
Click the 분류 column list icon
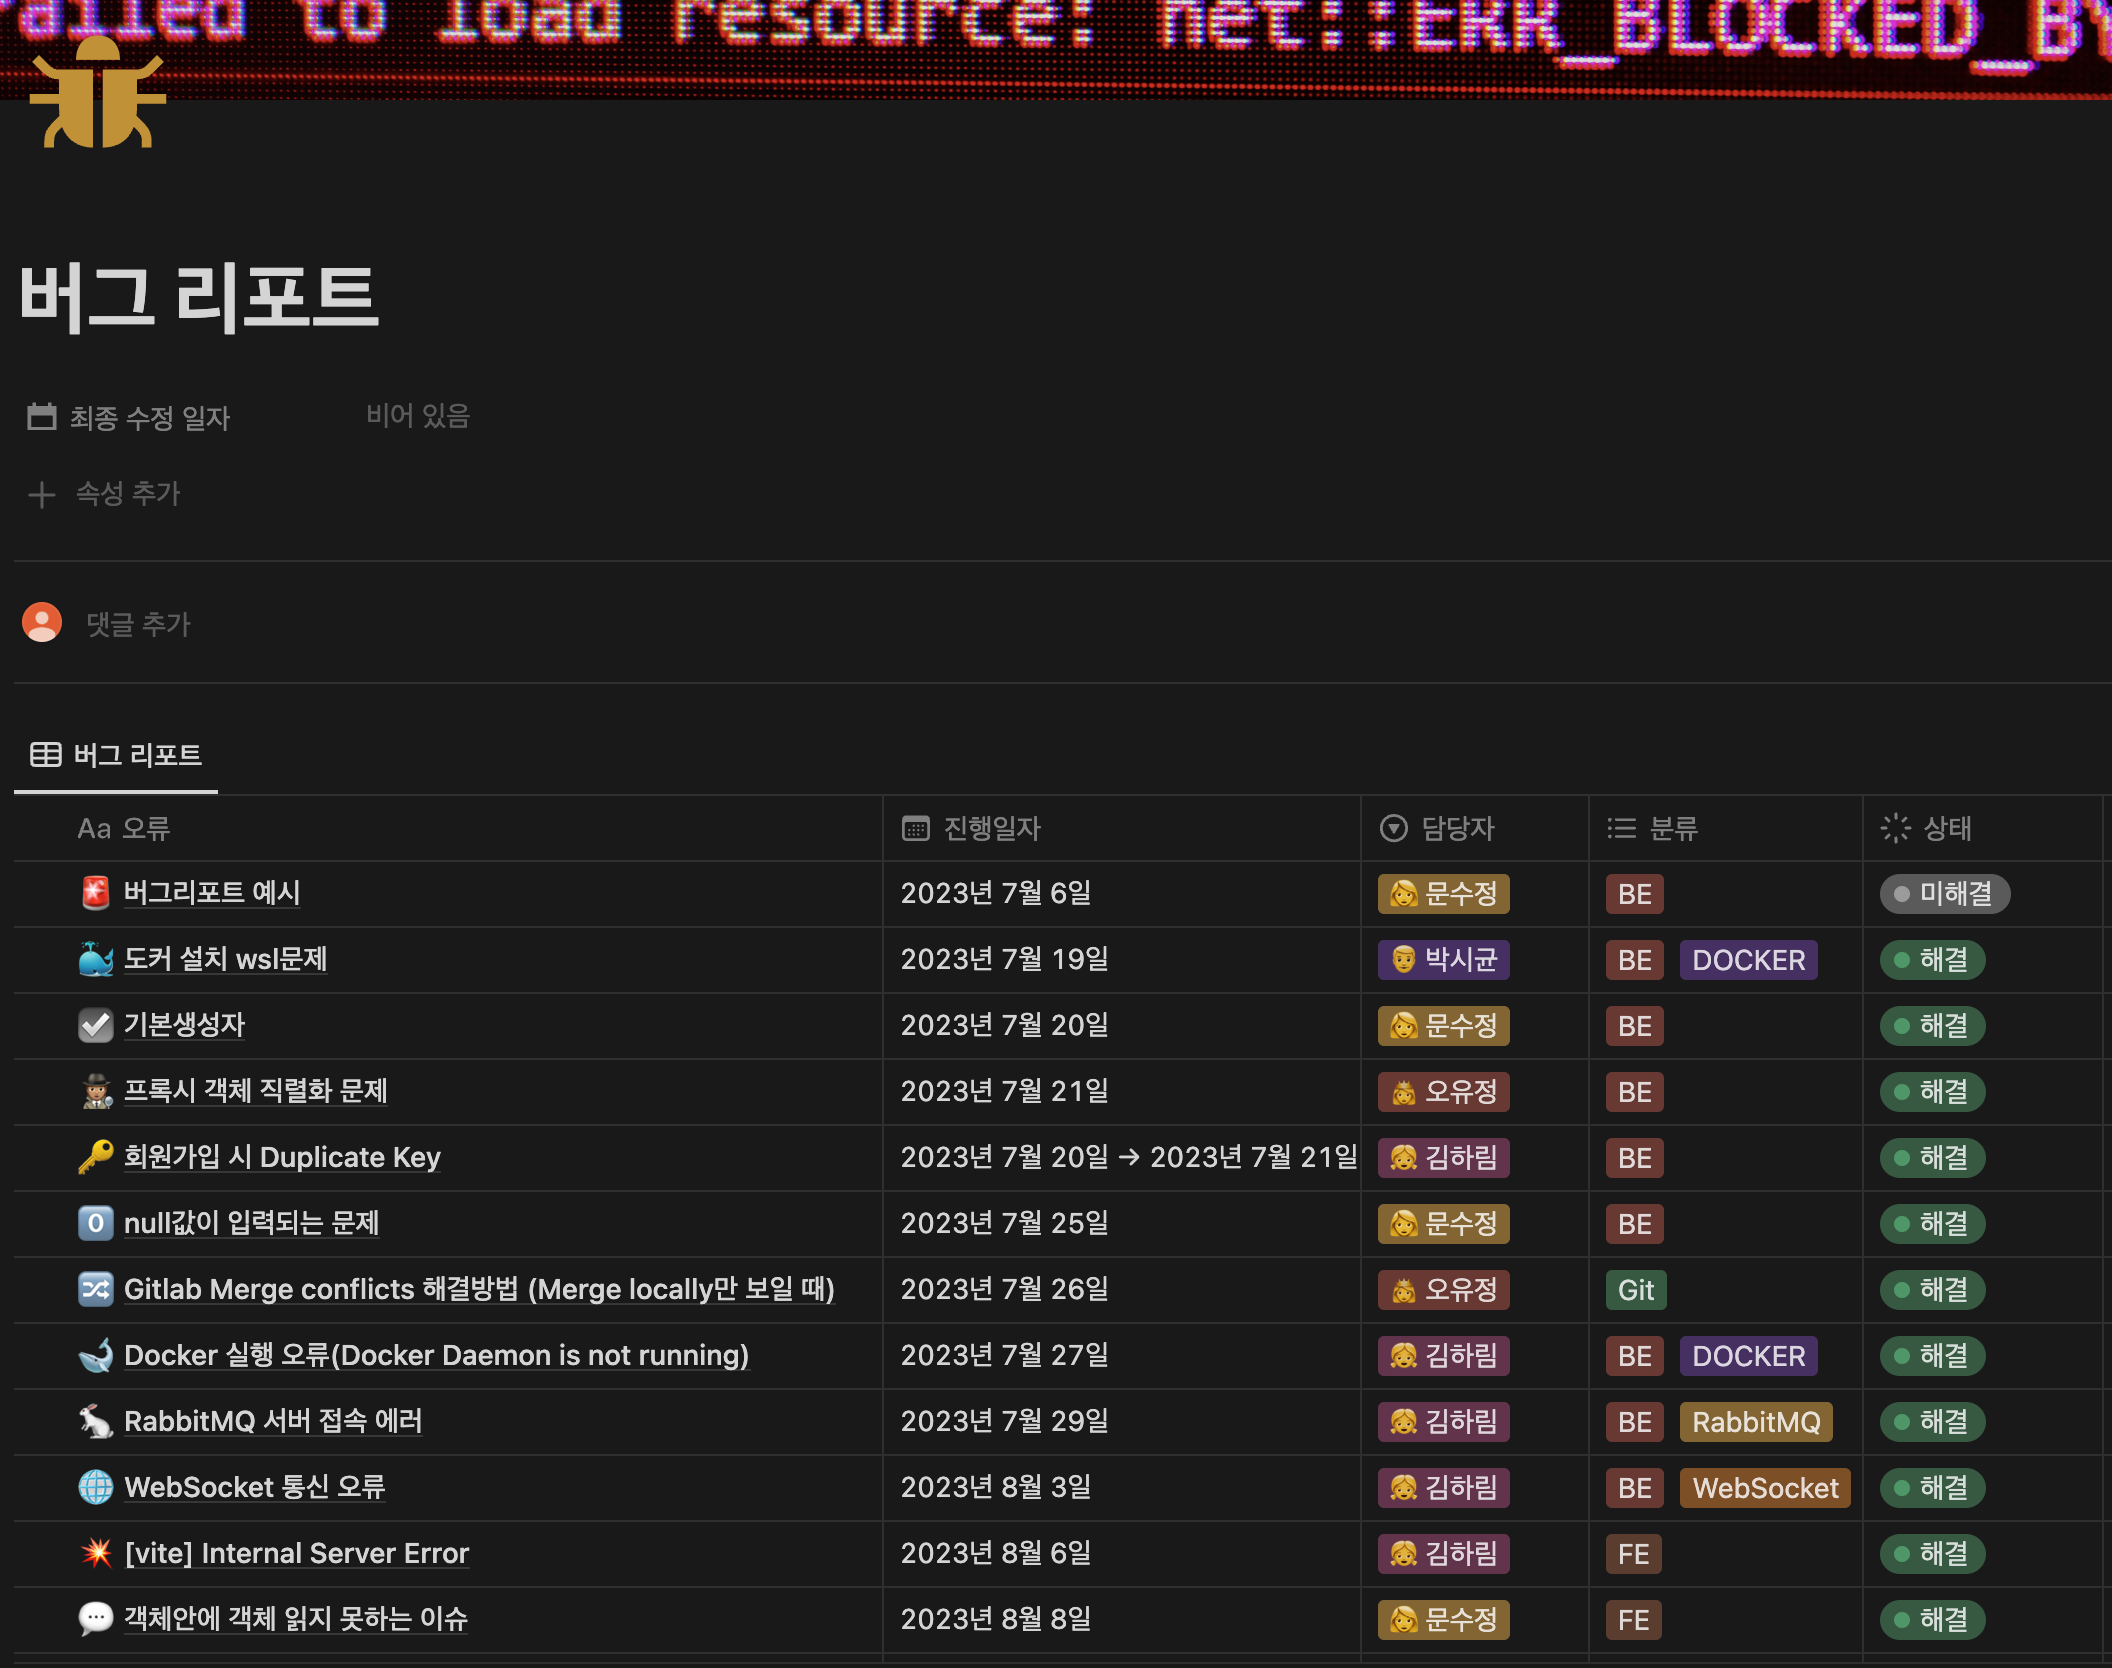tap(1621, 829)
